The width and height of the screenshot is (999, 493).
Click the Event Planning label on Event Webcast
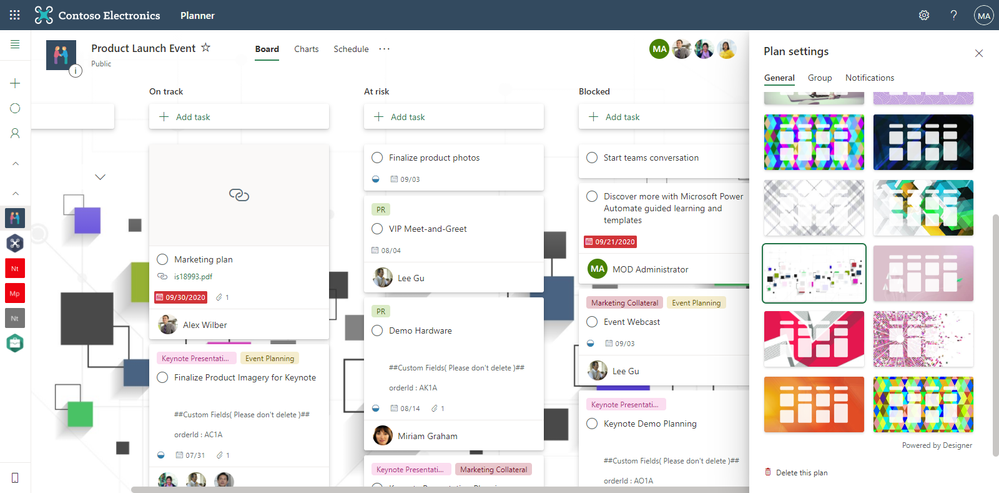tap(696, 303)
